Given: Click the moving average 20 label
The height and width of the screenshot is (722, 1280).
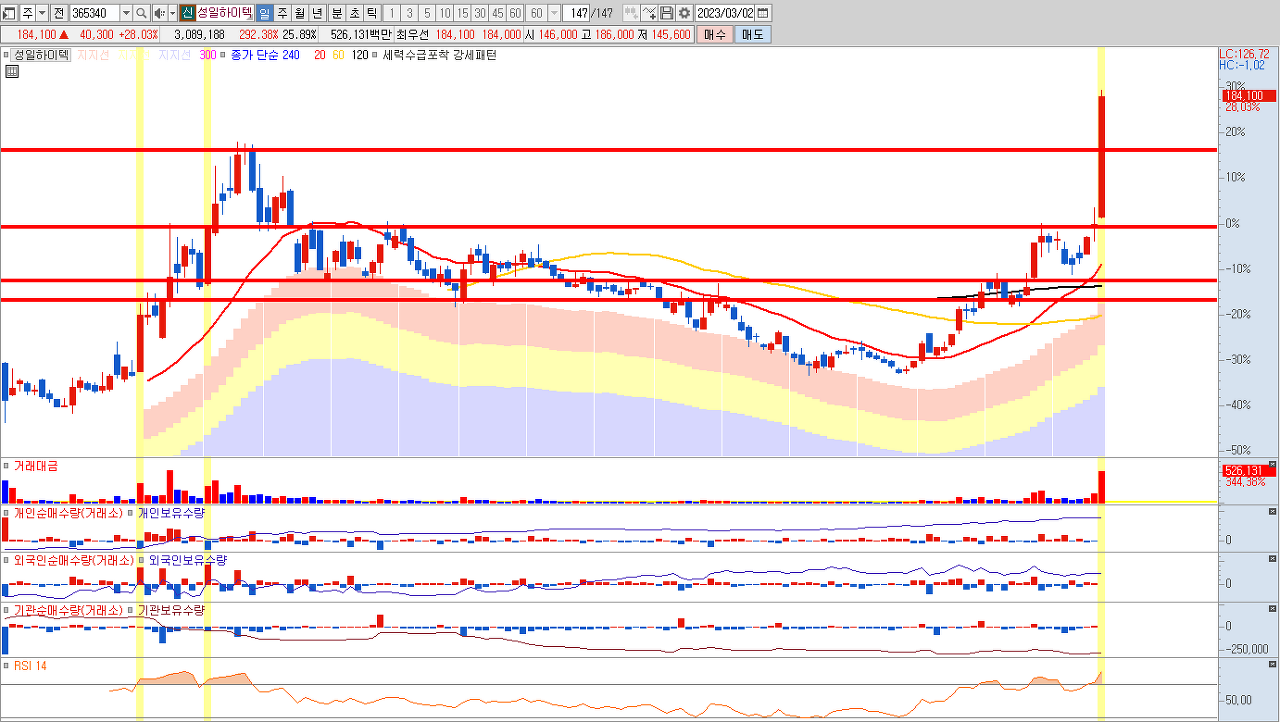Looking at the screenshot, I should pyautogui.click(x=320, y=55).
